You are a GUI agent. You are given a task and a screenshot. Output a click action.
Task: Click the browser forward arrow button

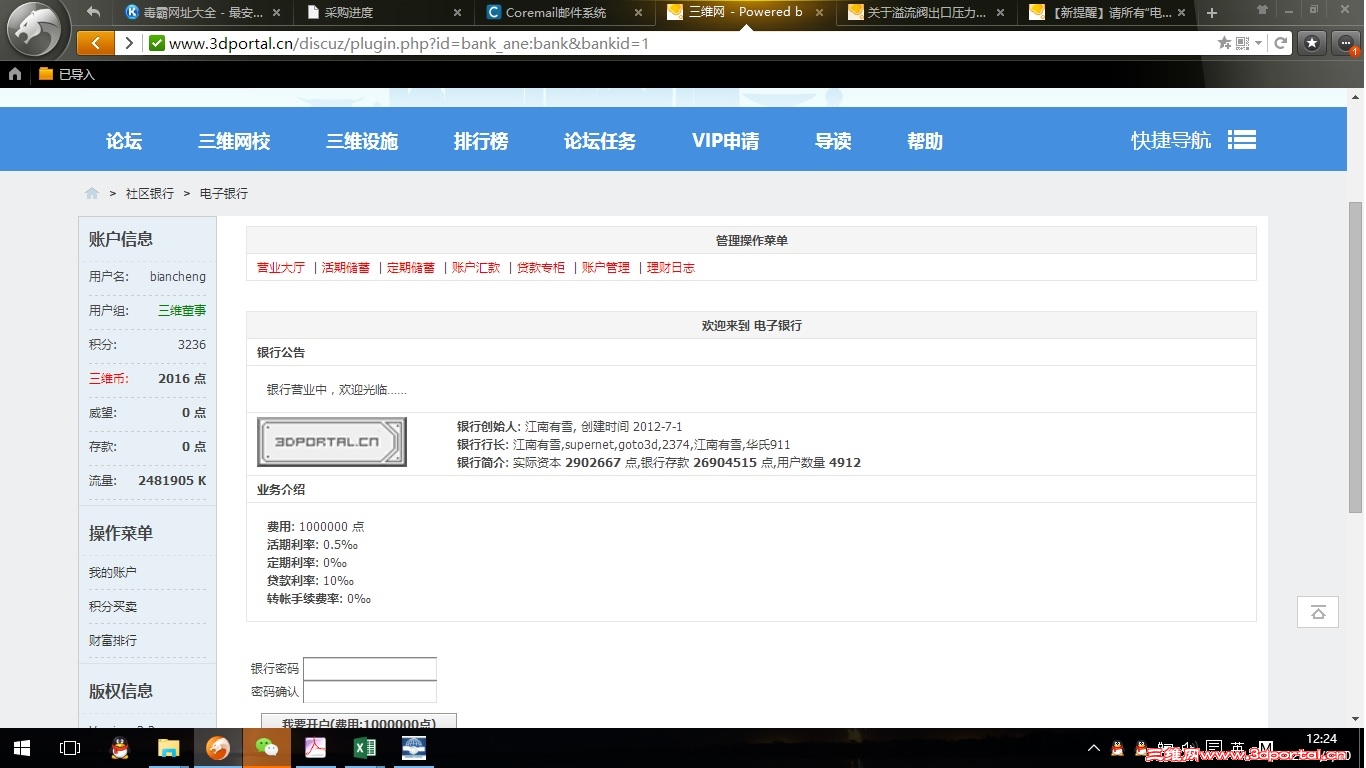click(x=128, y=43)
